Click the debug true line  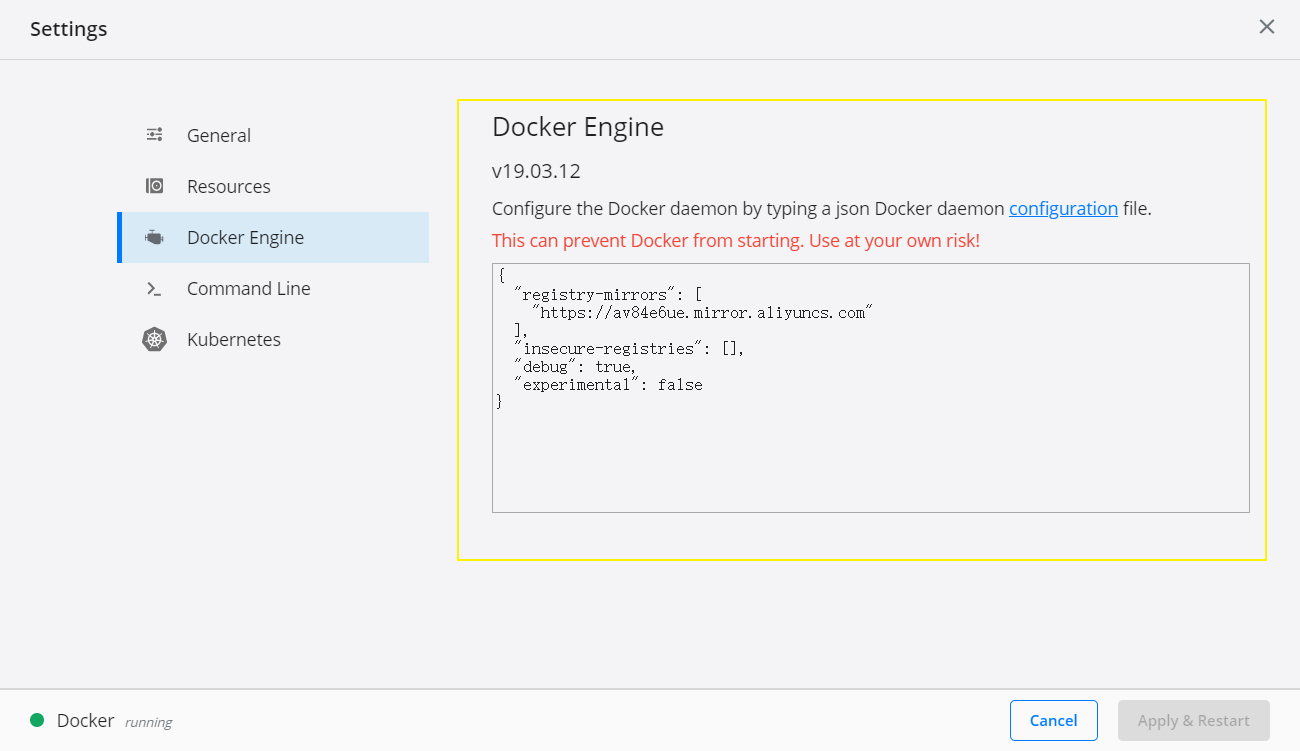point(576,367)
